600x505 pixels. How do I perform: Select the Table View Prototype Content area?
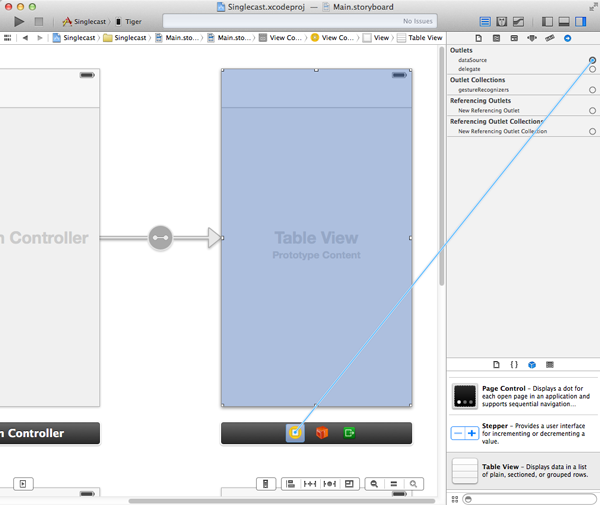[x=316, y=238]
